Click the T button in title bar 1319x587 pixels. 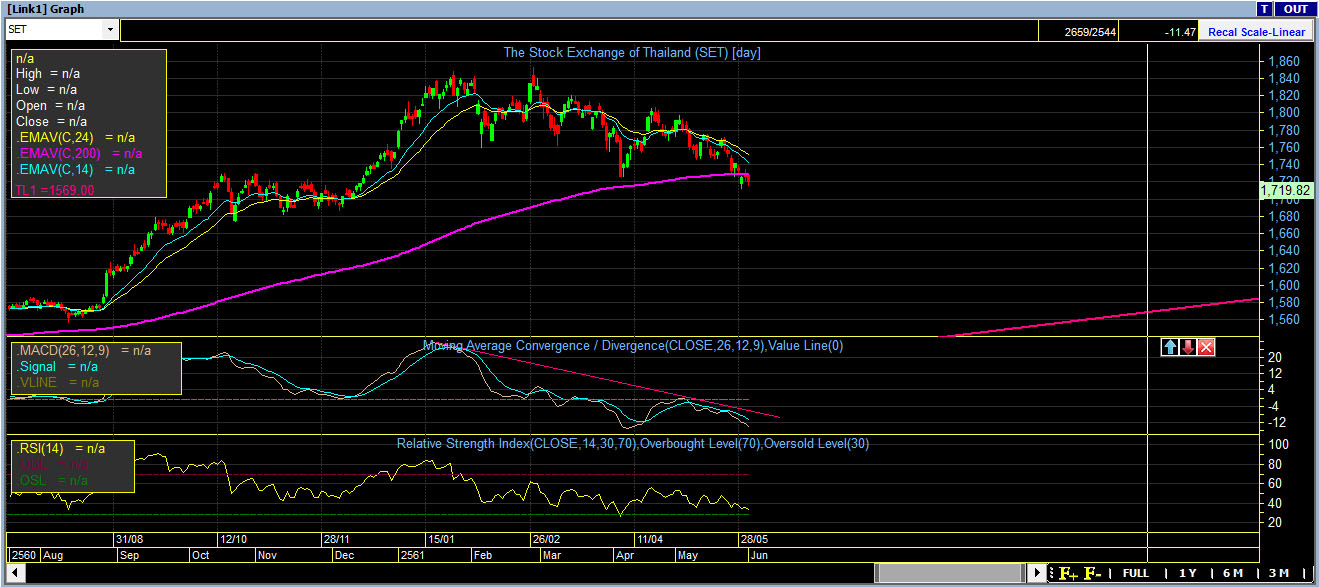click(1266, 9)
